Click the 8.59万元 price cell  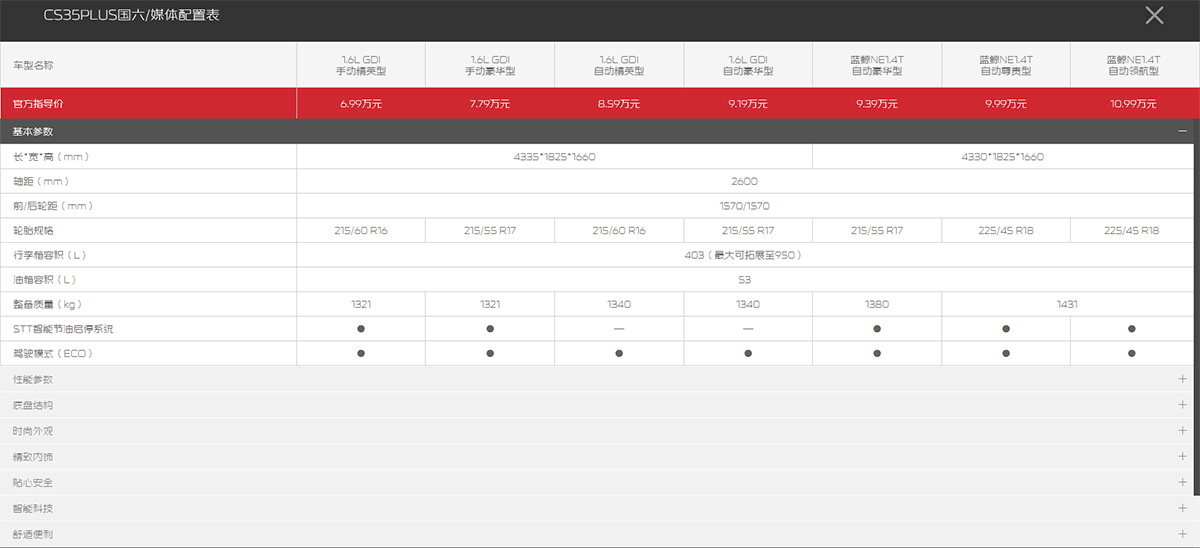[619, 104]
